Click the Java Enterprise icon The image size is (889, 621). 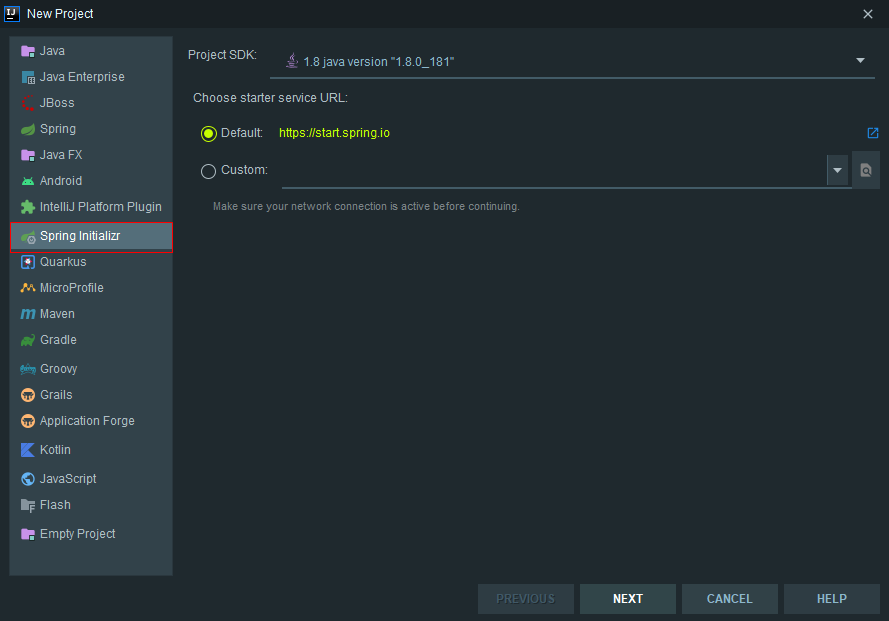pos(28,77)
